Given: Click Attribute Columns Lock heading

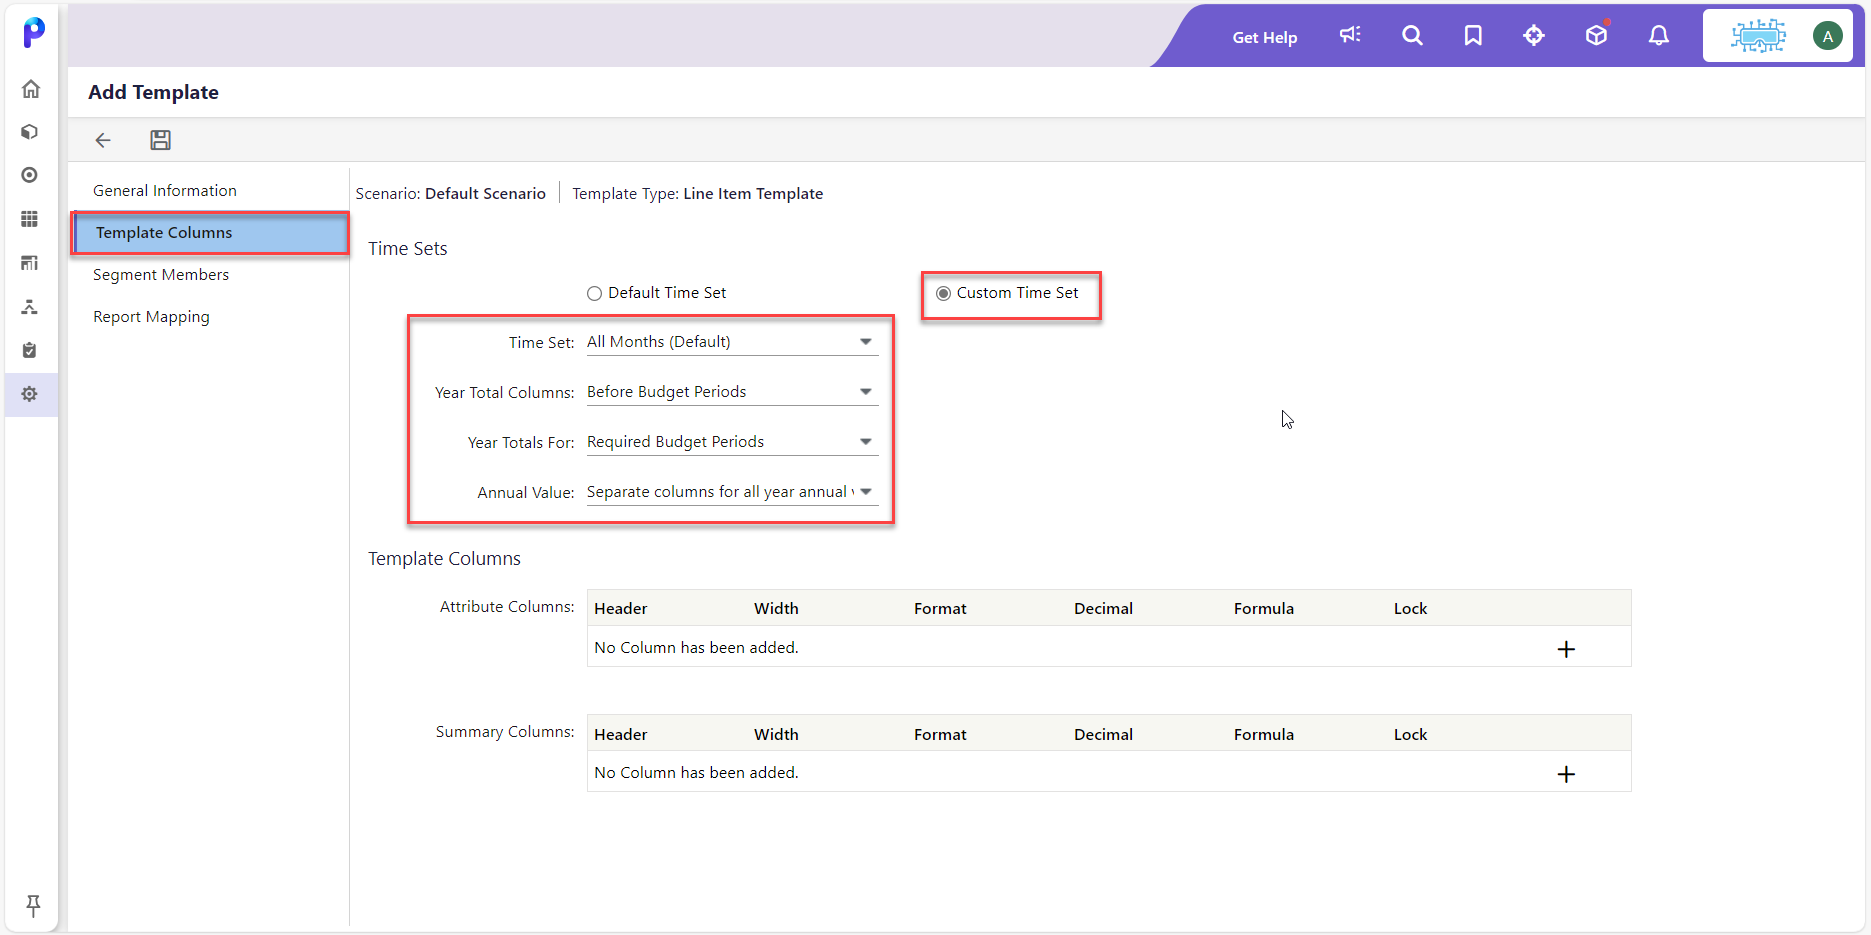Looking at the screenshot, I should pos(1410,608).
